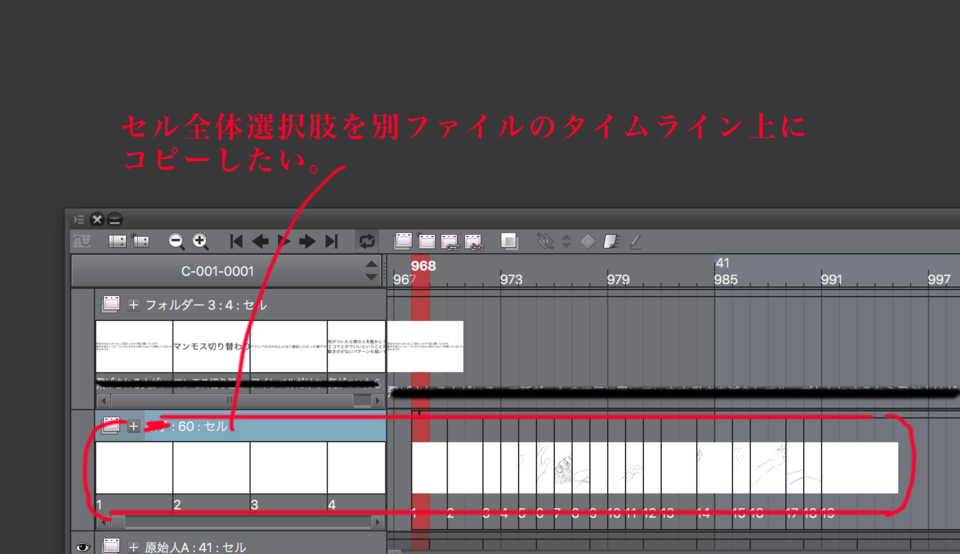This screenshot has height=554, width=960.
Task: Click the Specify cels icon
Action: (450, 242)
